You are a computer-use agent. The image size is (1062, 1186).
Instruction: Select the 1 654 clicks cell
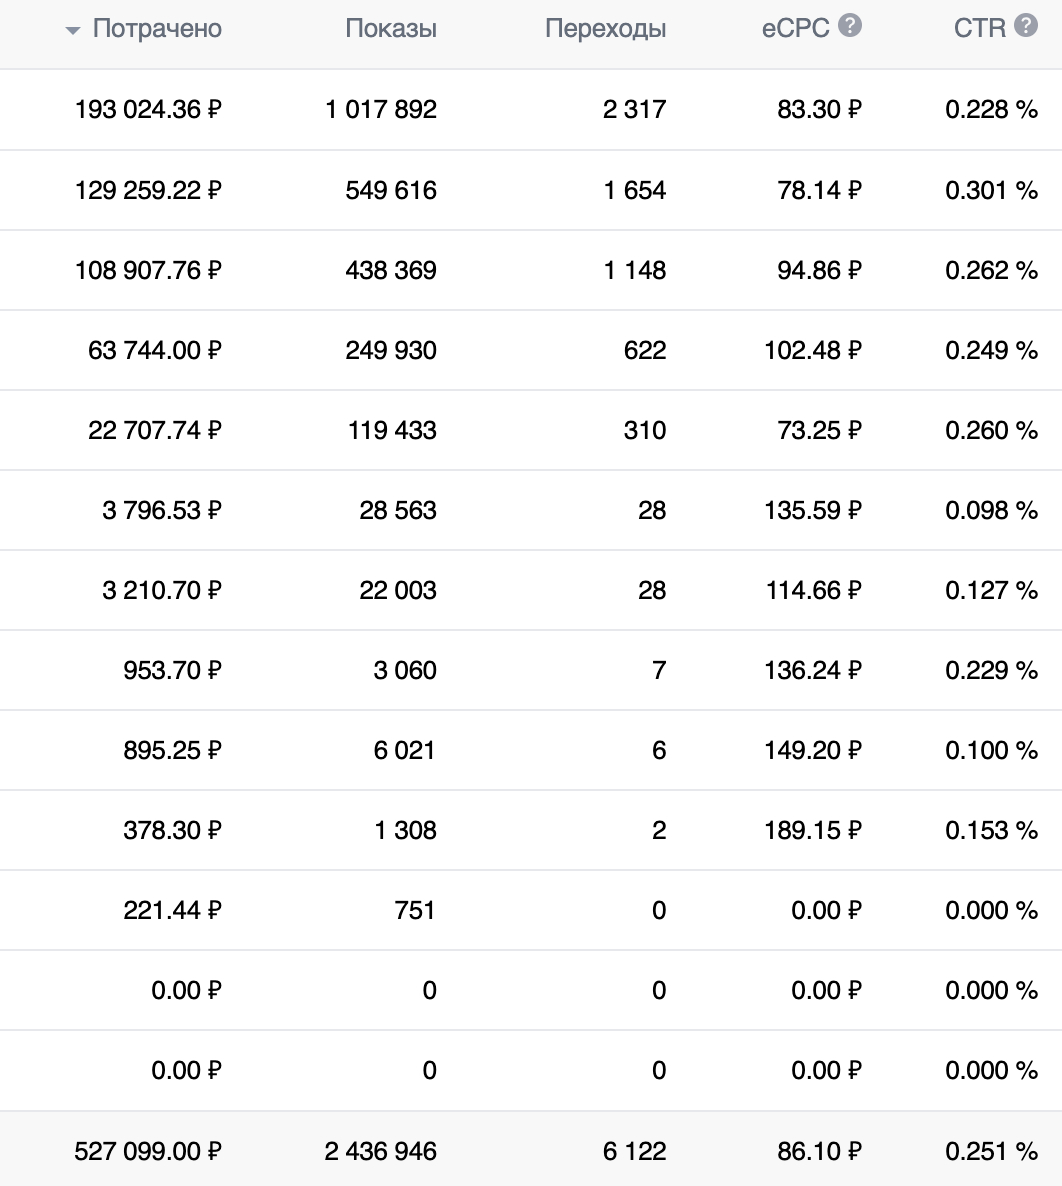click(x=634, y=190)
